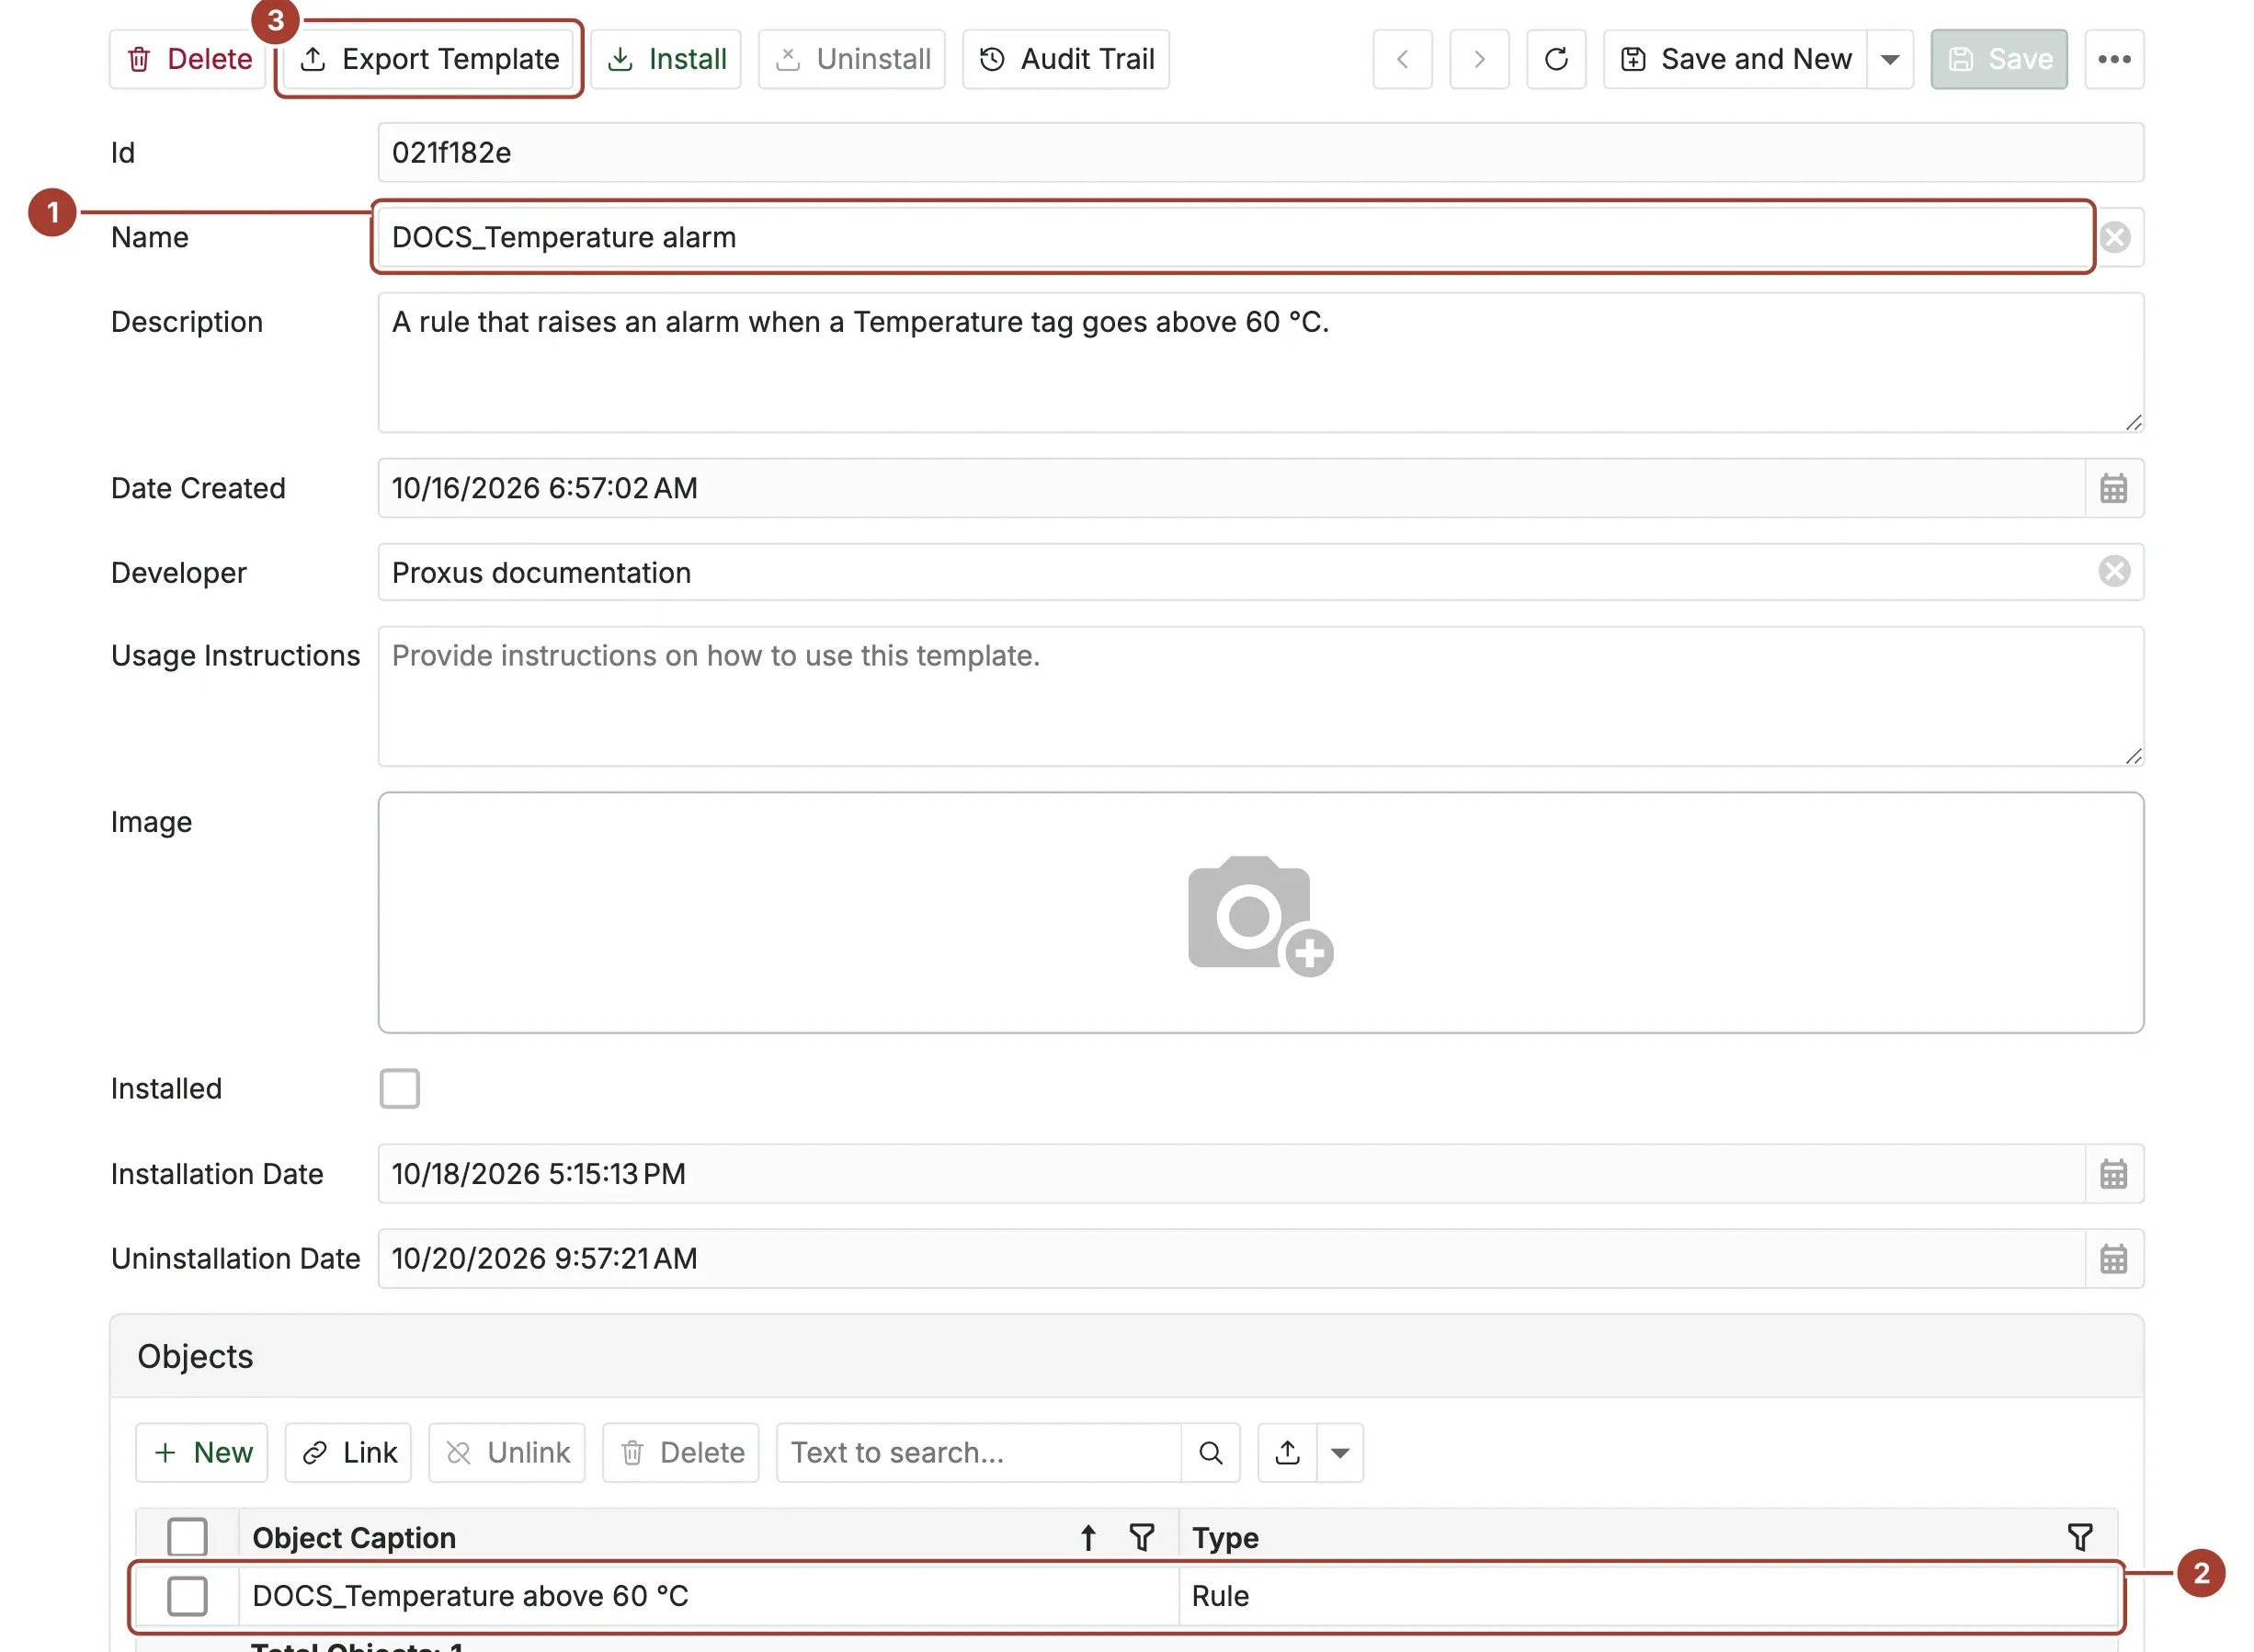Open Uninstallation Date calendar picker
2254x1652 pixels.
coord(2114,1258)
